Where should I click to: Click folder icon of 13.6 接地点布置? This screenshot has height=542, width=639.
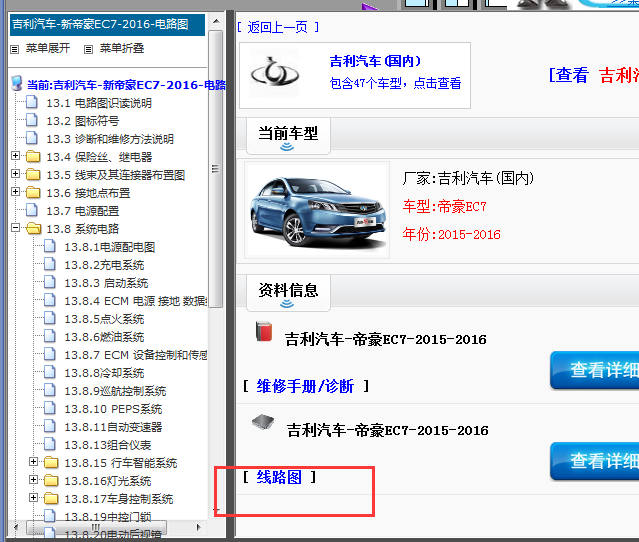[x=33, y=192]
